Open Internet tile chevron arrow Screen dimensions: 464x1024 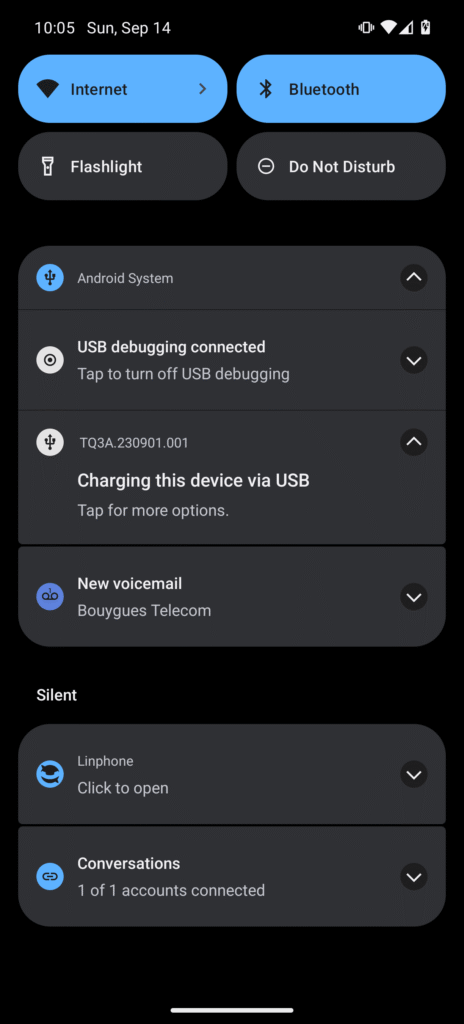pos(203,89)
